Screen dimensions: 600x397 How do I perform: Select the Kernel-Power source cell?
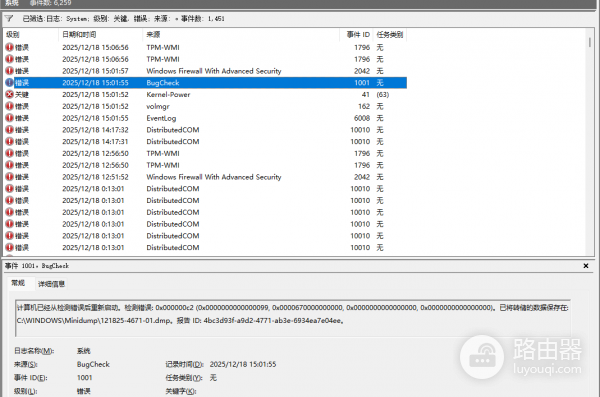pyautogui.click(x=168, y=95)
